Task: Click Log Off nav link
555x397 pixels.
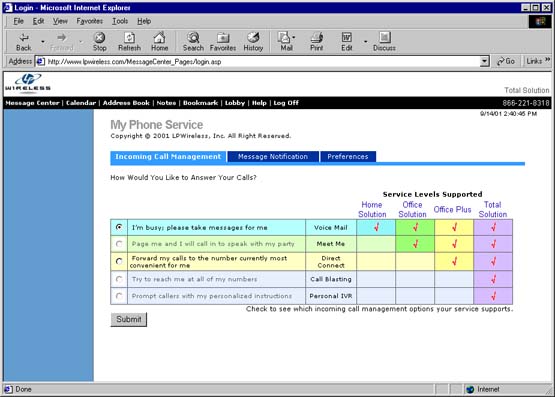Action: 286,103
